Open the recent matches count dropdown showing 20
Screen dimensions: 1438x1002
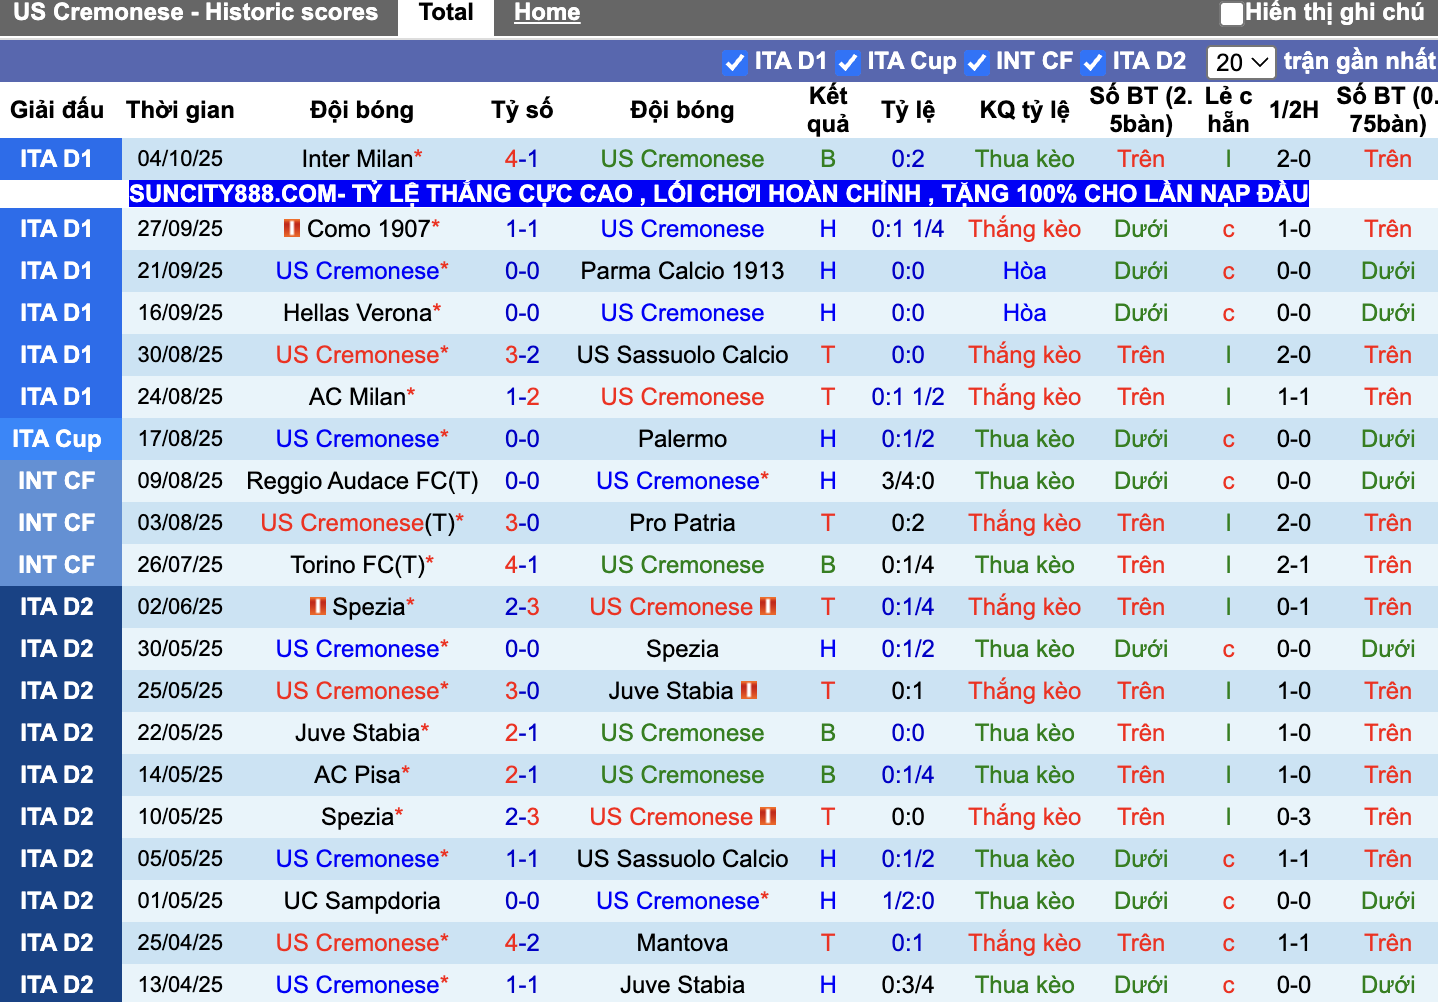1241,62
